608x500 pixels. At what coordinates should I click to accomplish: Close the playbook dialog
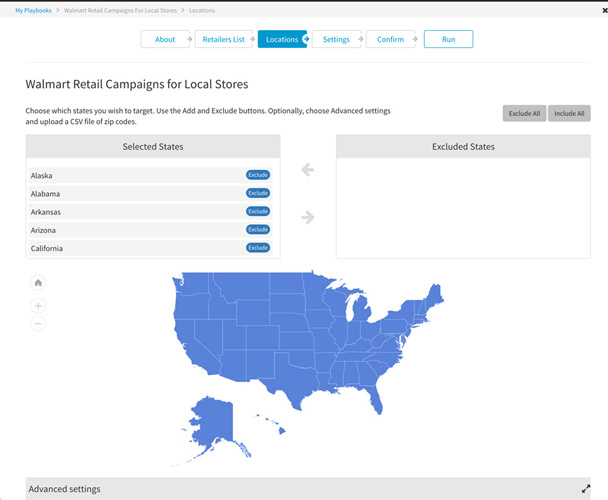[x=605, y=10]
